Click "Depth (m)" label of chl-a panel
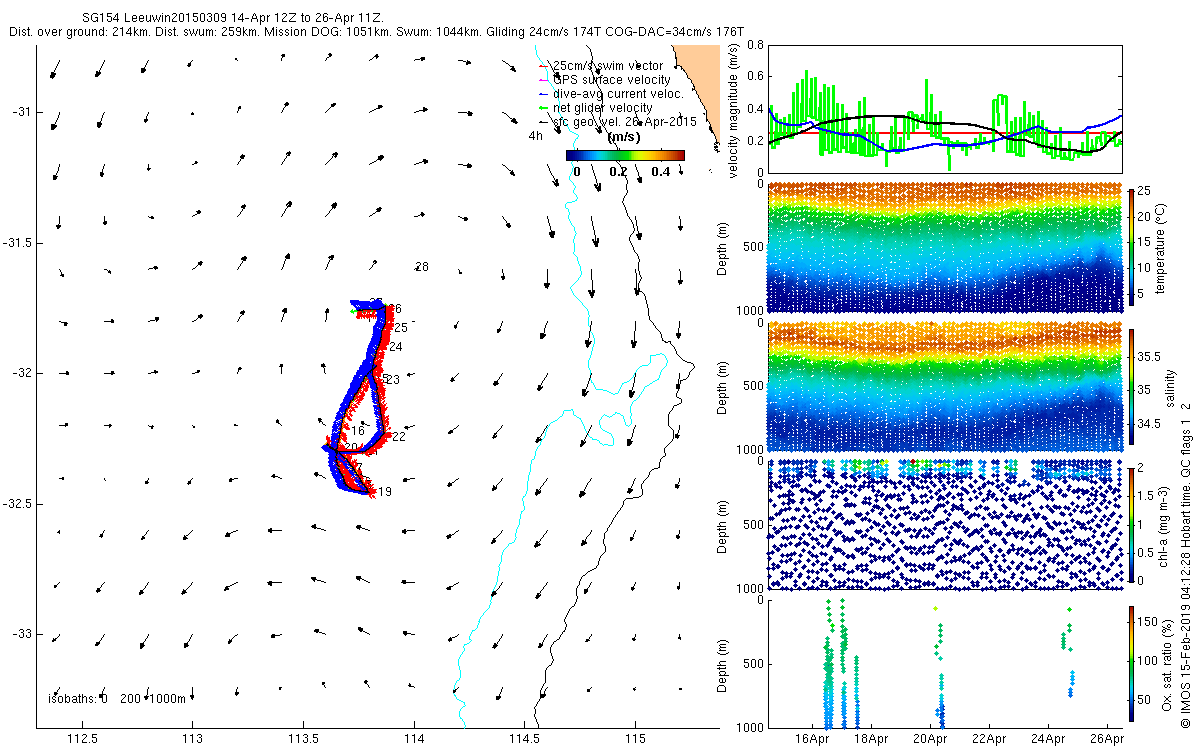Viewport: 1200px width, 750px height. click(723, 525)
